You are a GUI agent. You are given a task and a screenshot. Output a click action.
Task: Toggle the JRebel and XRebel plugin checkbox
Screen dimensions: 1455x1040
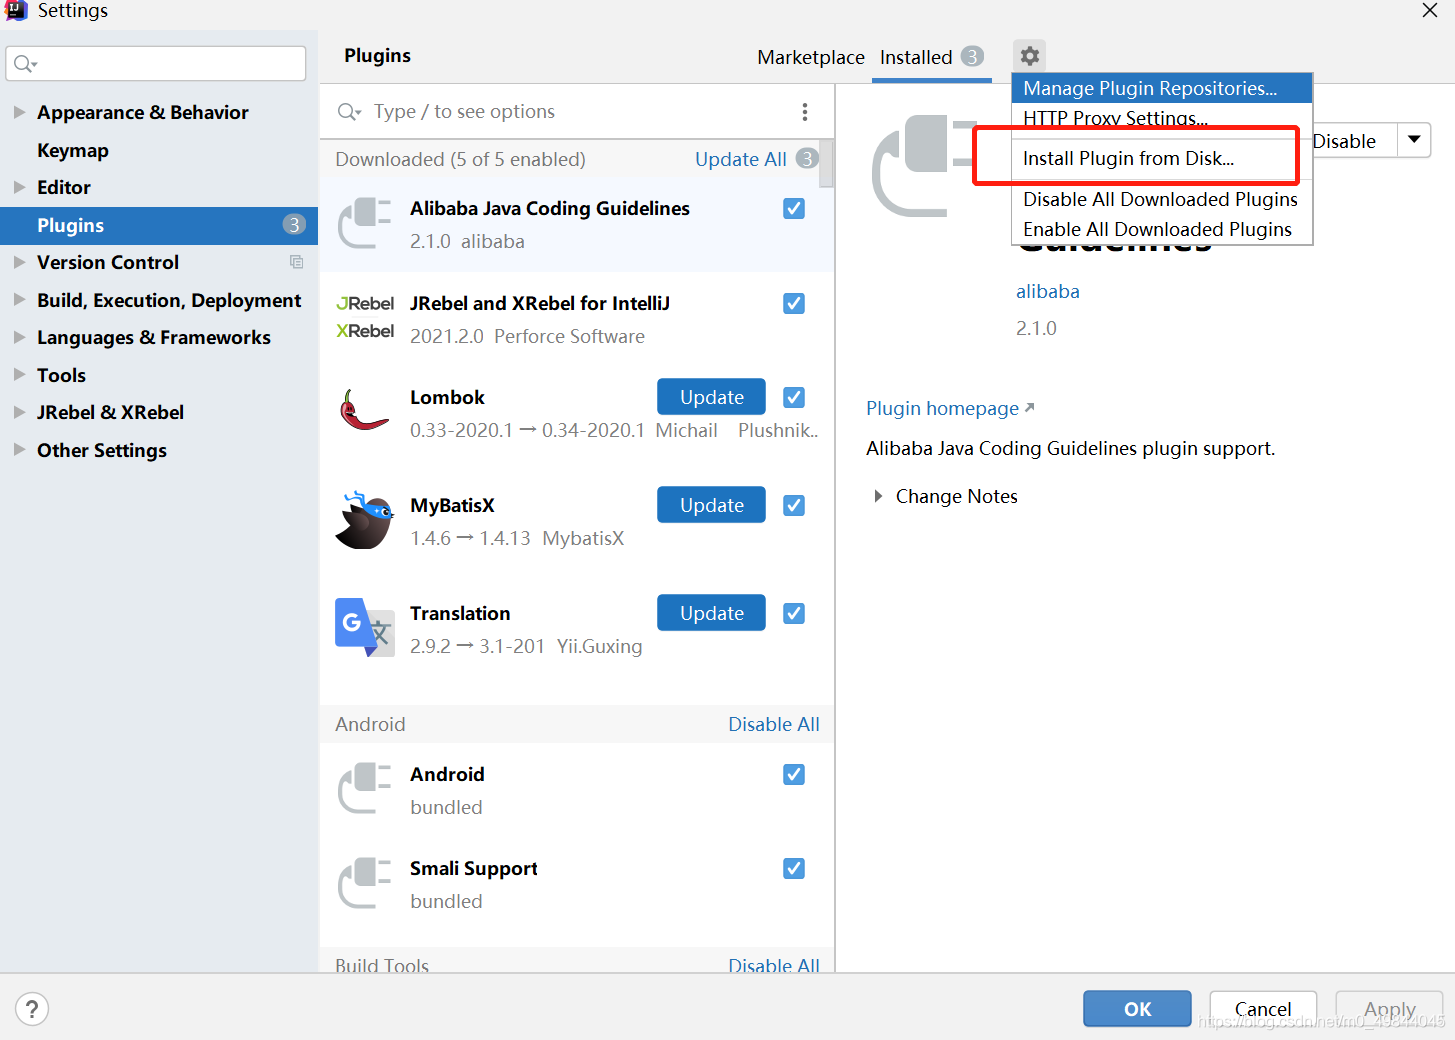click(x=794, y=303)
